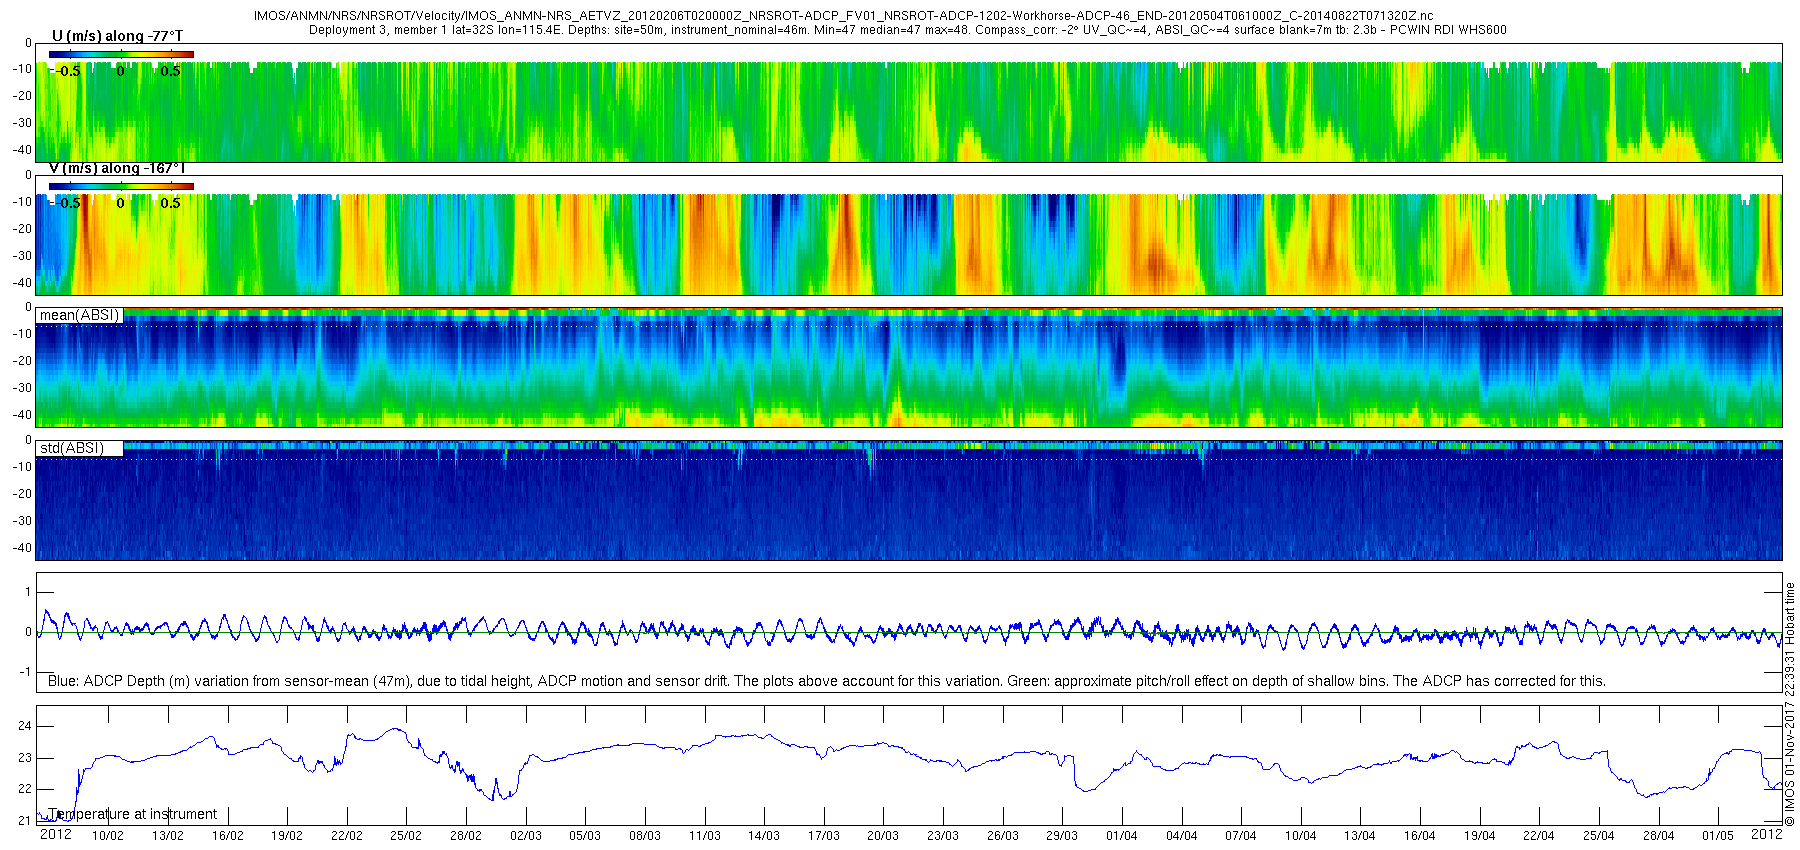This screenshot has height=850, width=1800.
Task: Click the -40 depth label of U panel
Action: click(21, 150)
